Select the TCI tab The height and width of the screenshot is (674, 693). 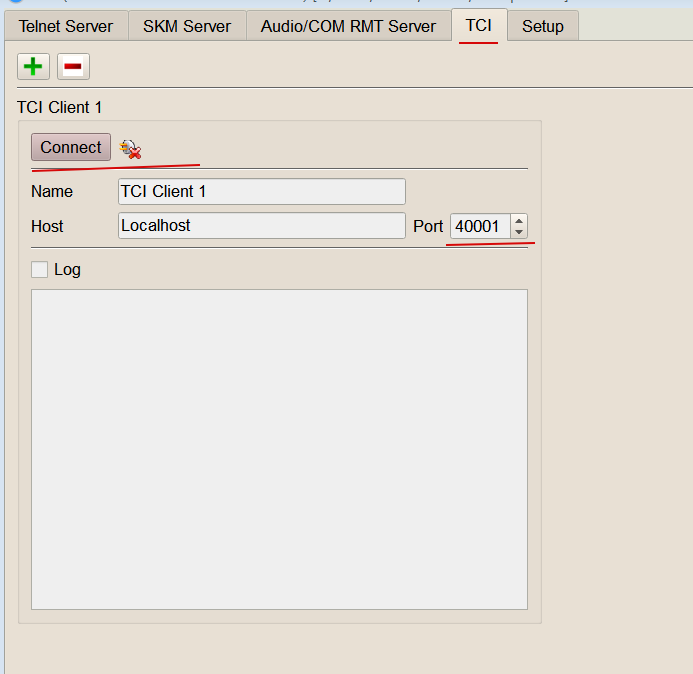pyautogui.click(x=479, y=25)
